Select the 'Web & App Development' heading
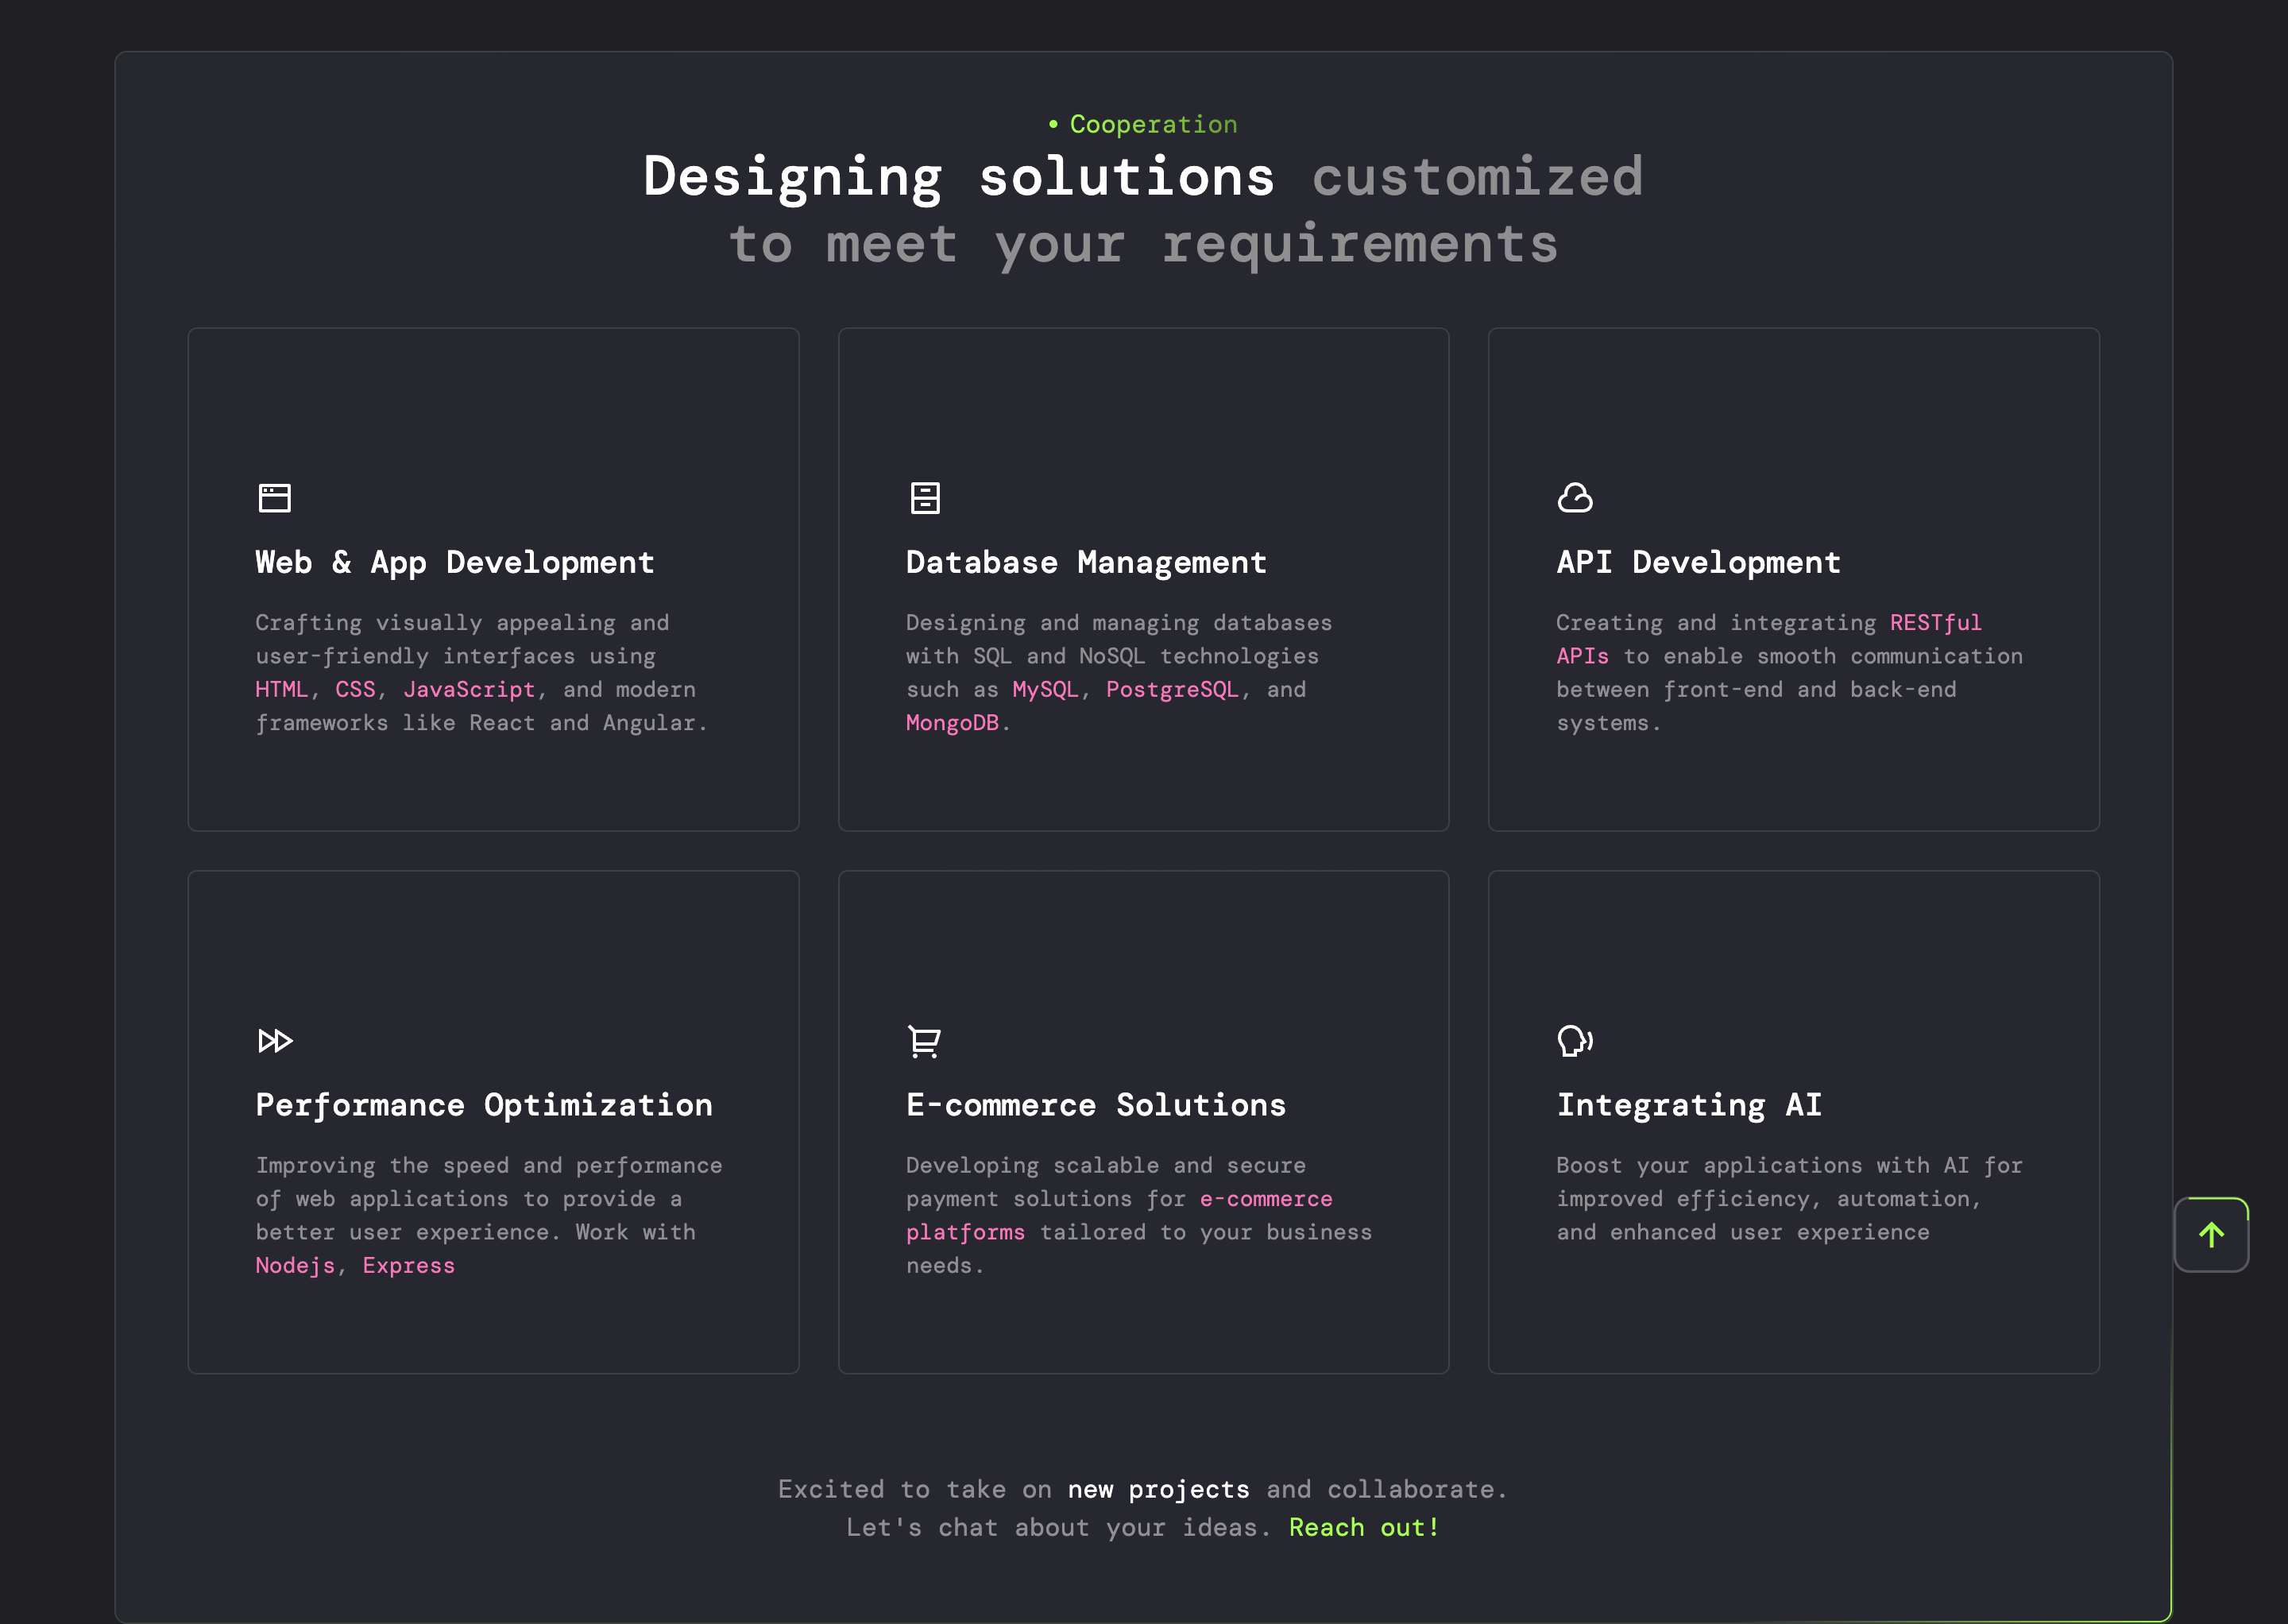This screenshot has height=1624, width=2288. [455, 562]
